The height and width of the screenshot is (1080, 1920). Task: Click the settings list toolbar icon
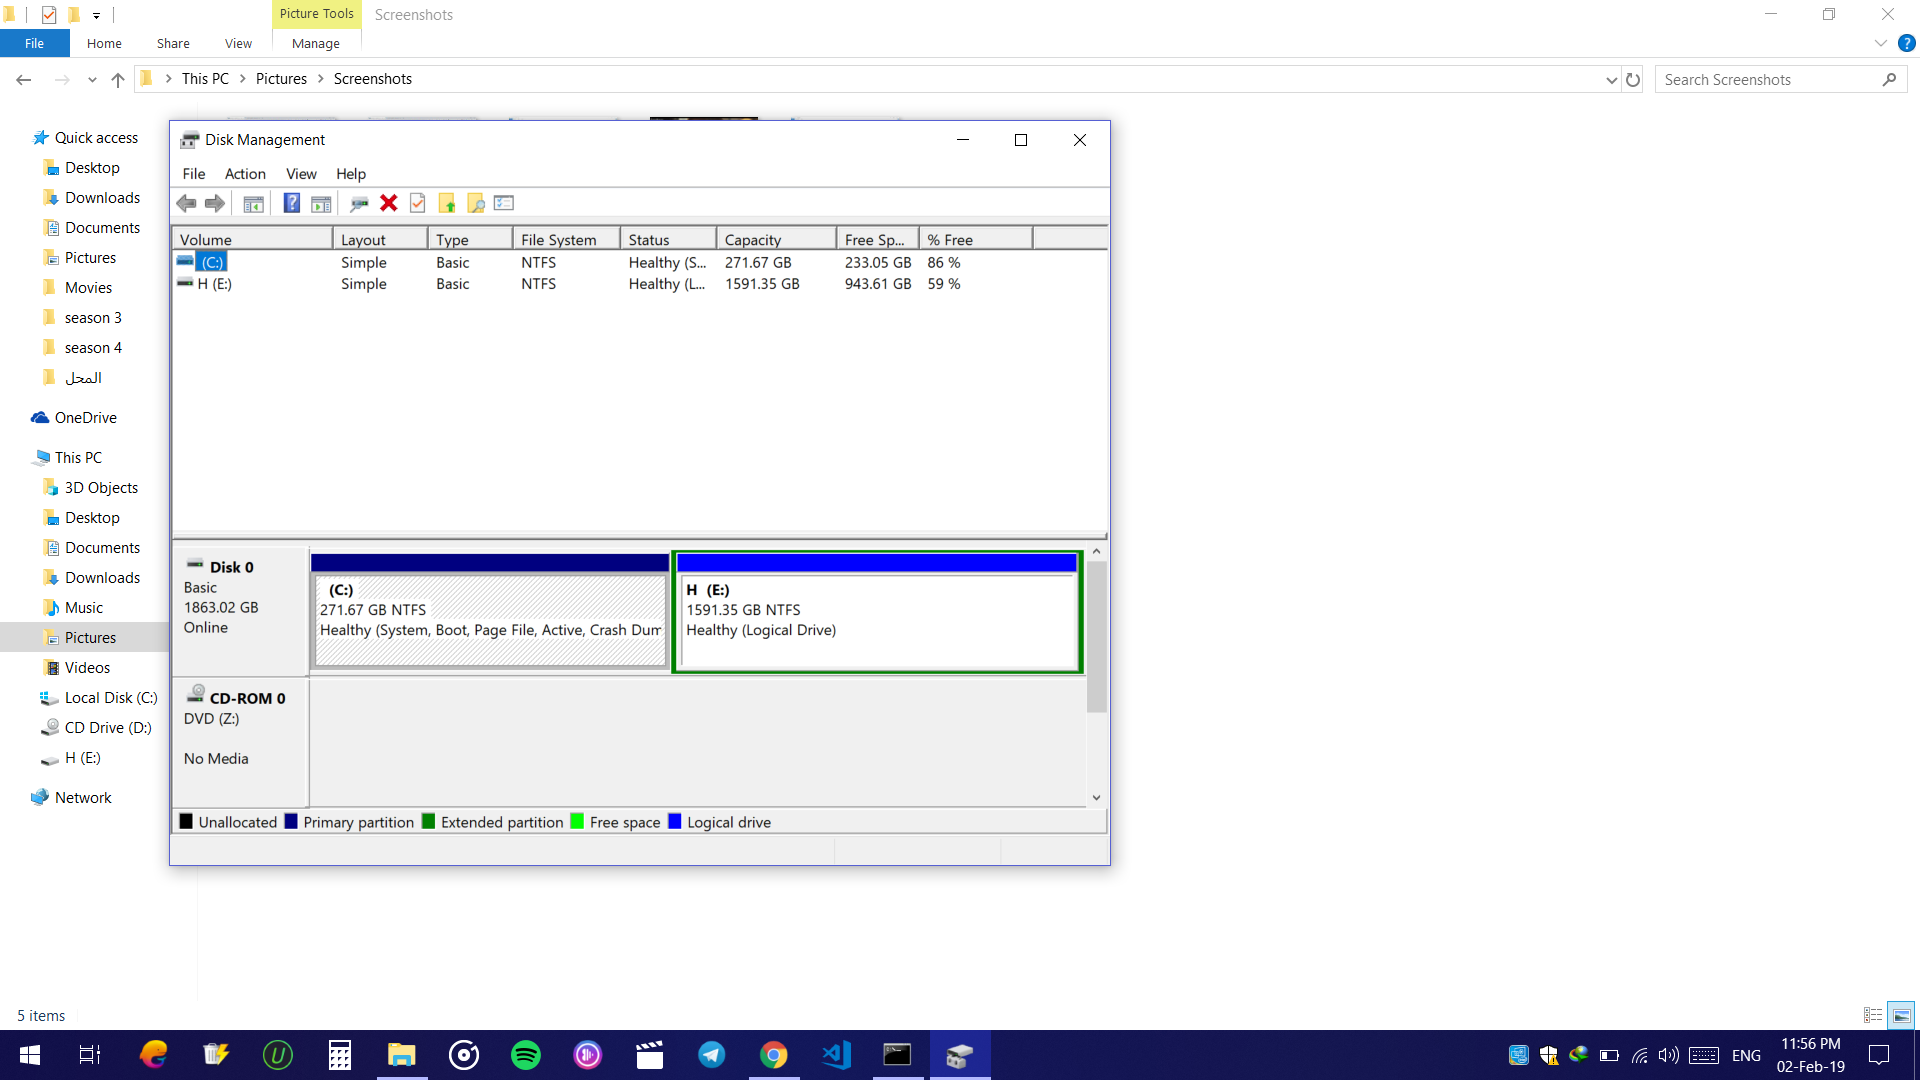click(504, 203)
